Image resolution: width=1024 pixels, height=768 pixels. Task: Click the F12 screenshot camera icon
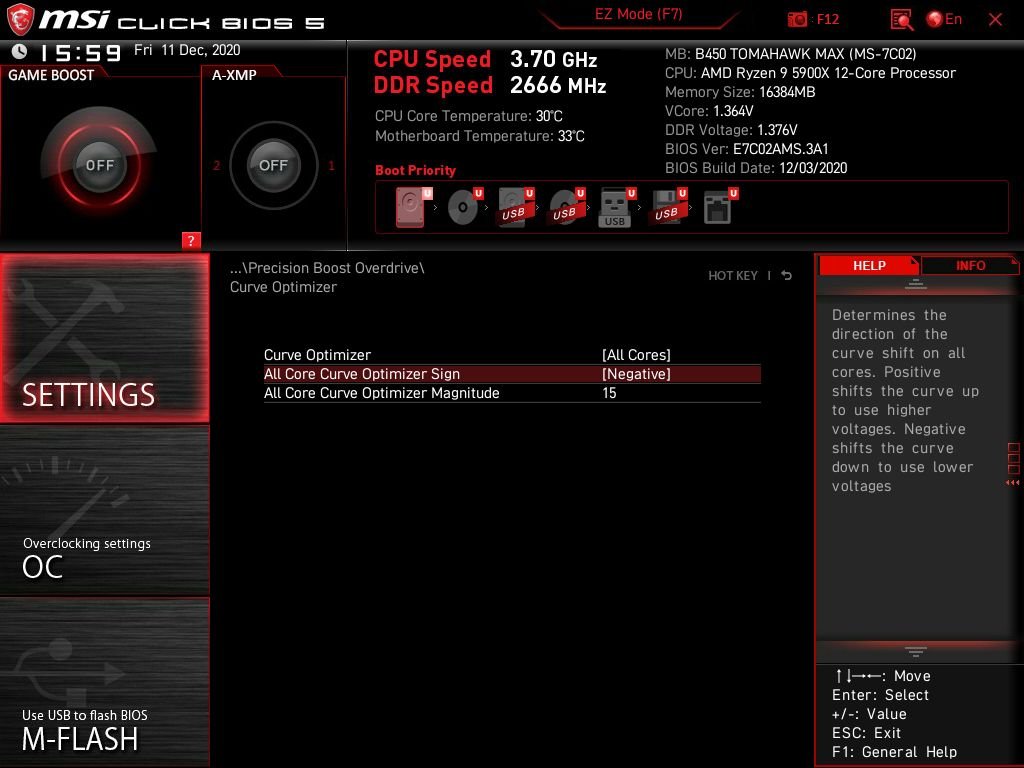point(797,19)
